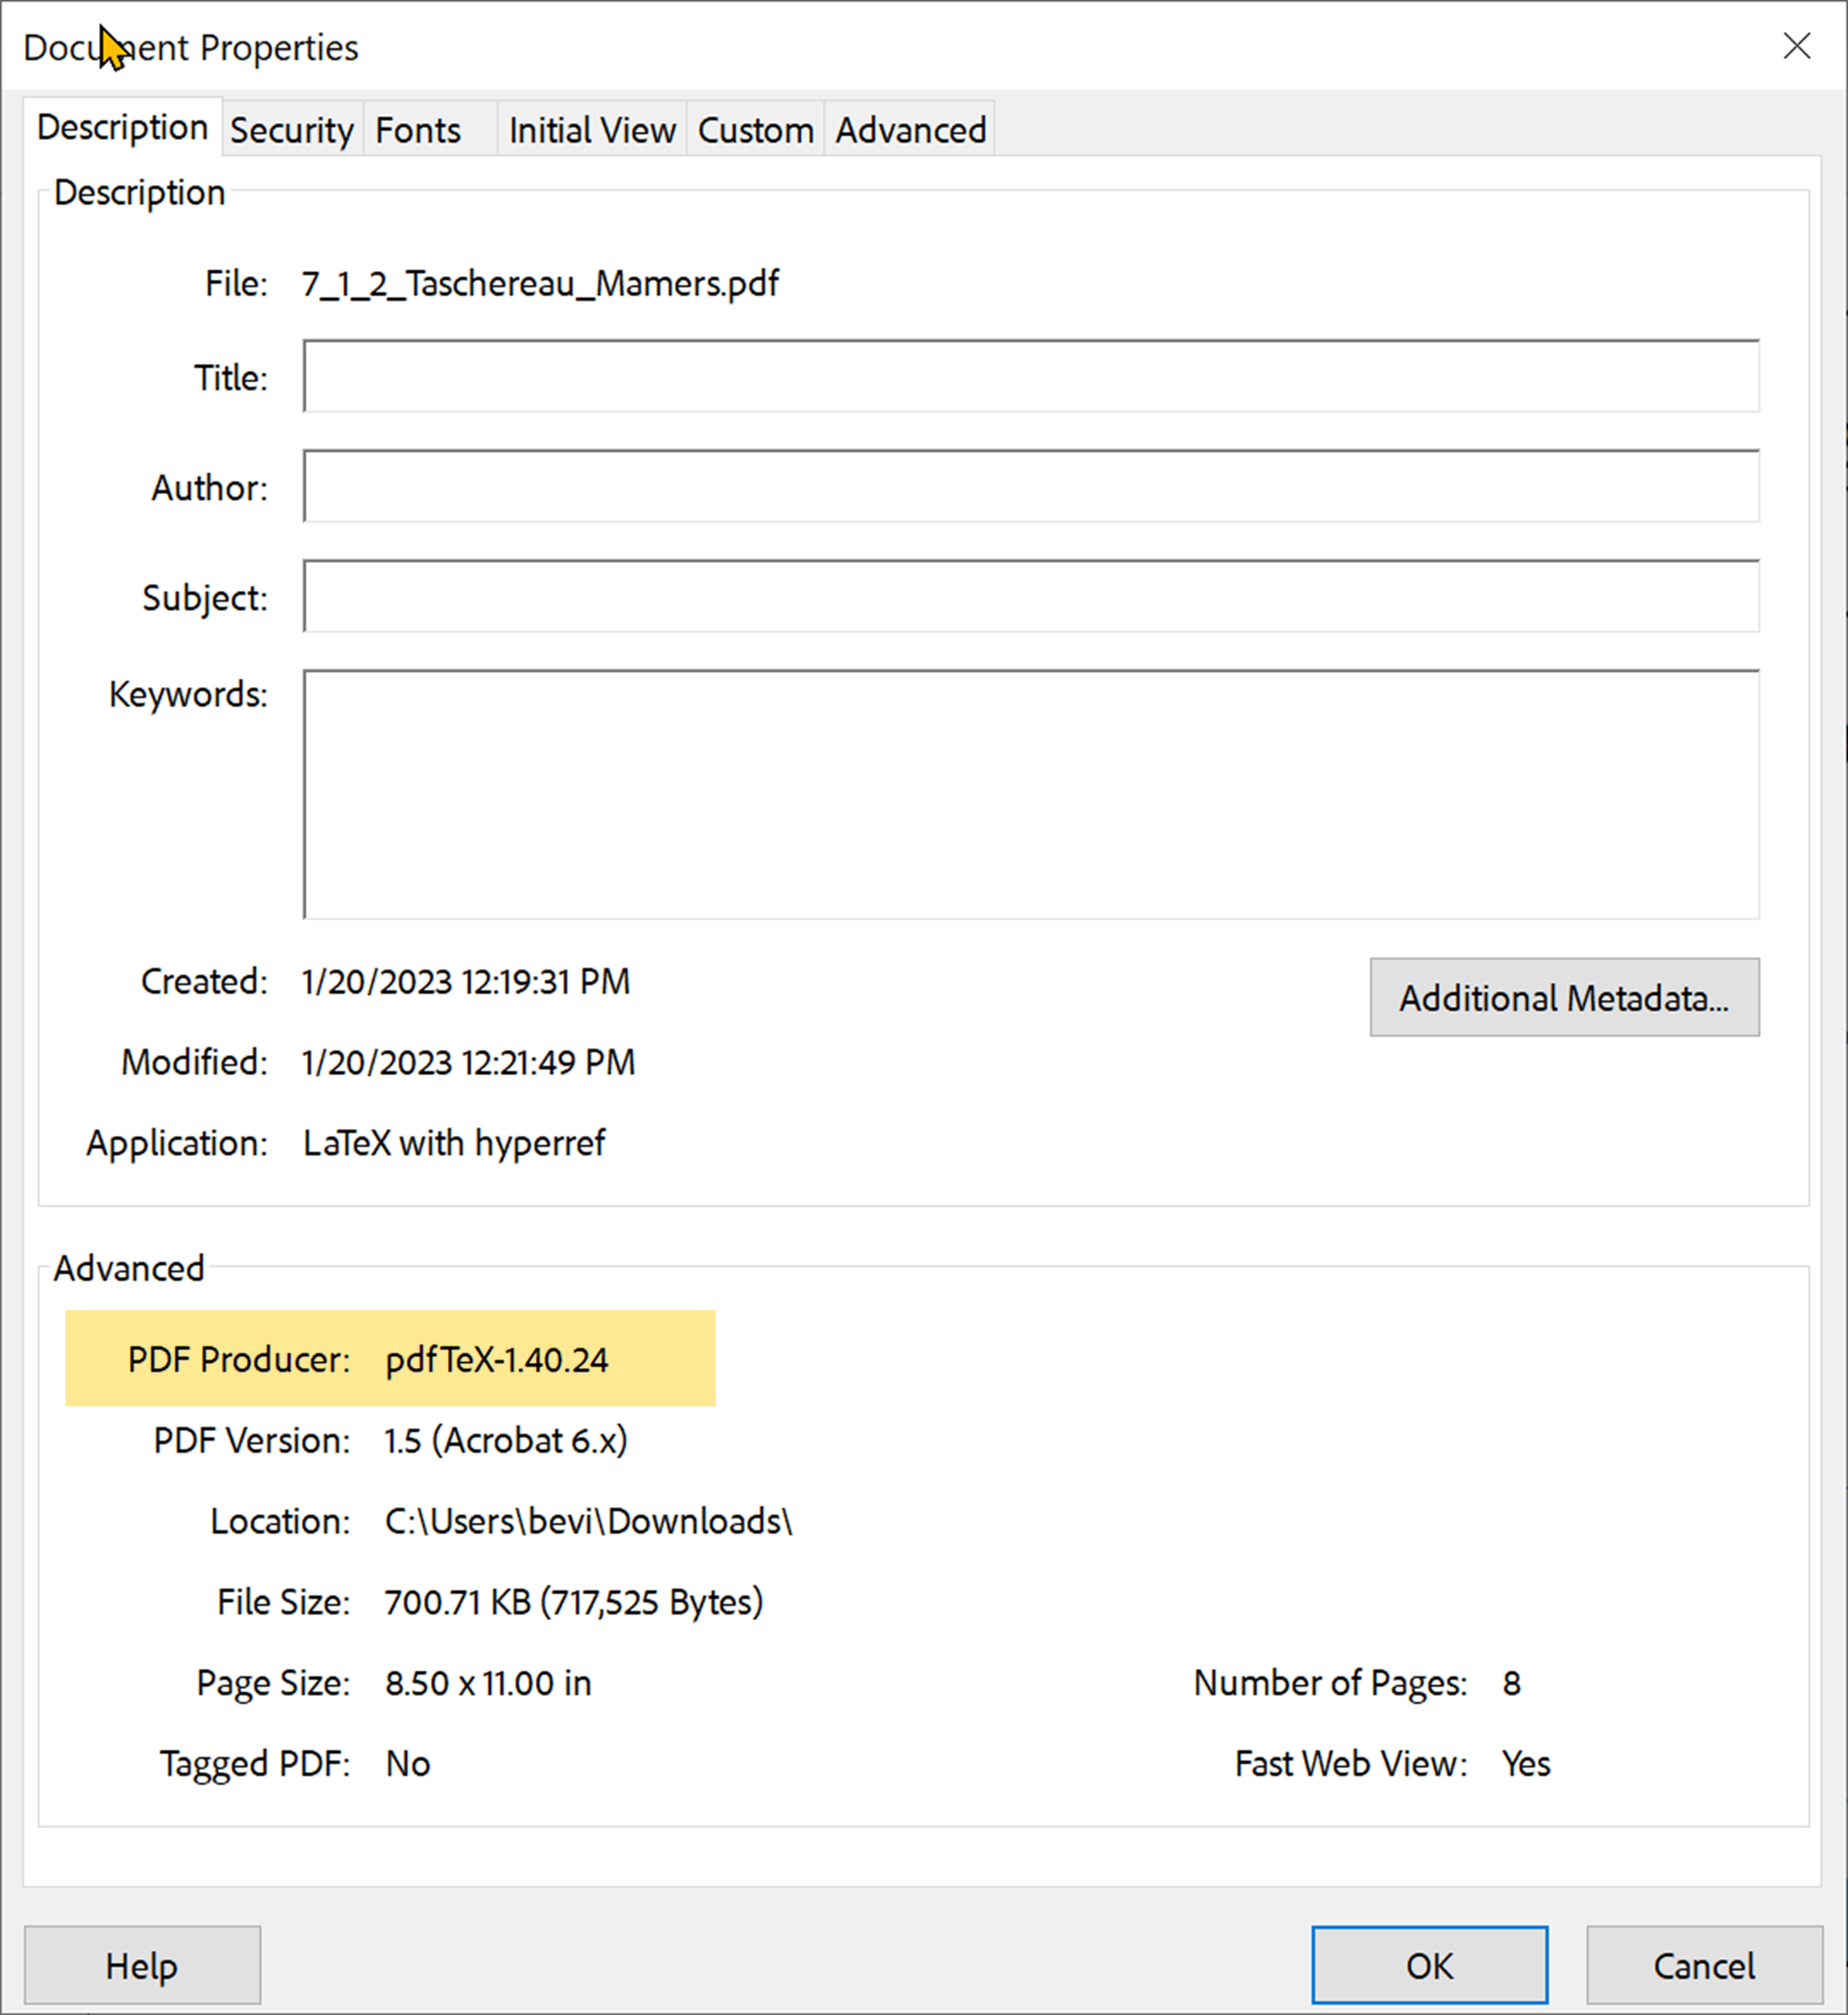The width and height of the screenshot is (1848, 2015).
Task: Click the Additional Metadata button
Action: [x=1564, y=997]
